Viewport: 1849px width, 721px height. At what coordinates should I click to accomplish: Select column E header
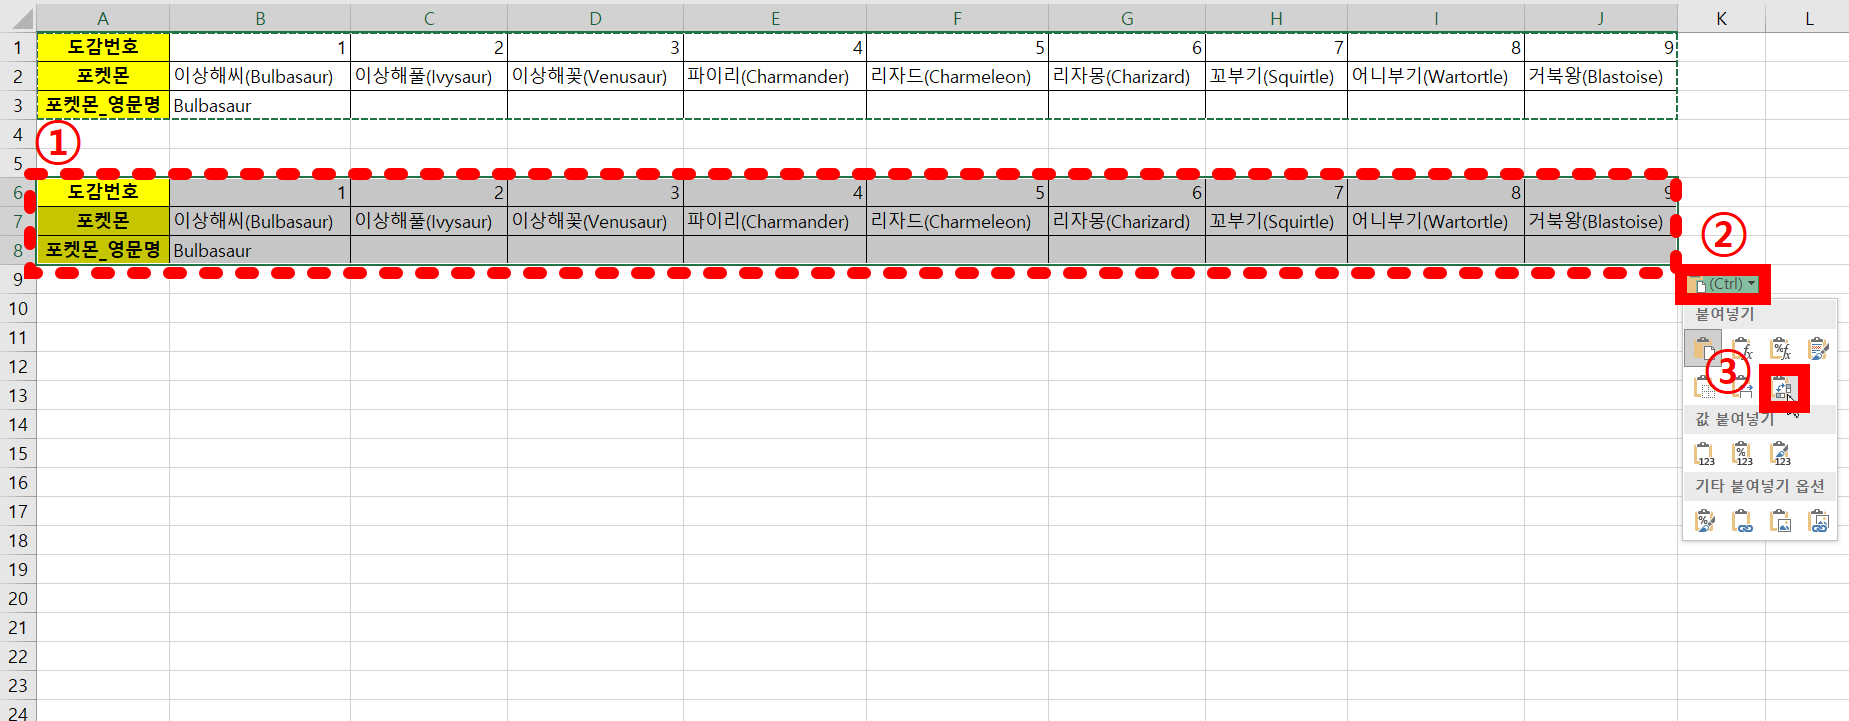pyautogui.click(x=775, y=18)
